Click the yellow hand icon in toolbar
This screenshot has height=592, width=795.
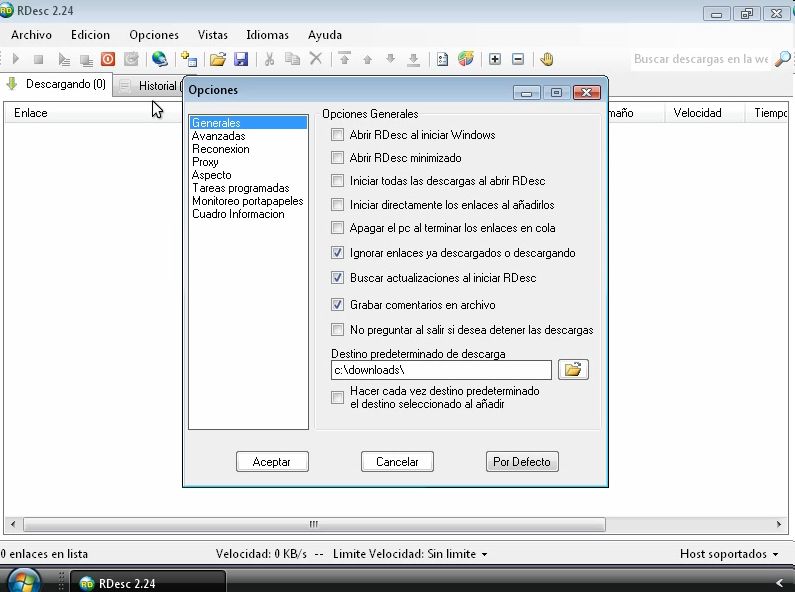click(x=547, y=59)
